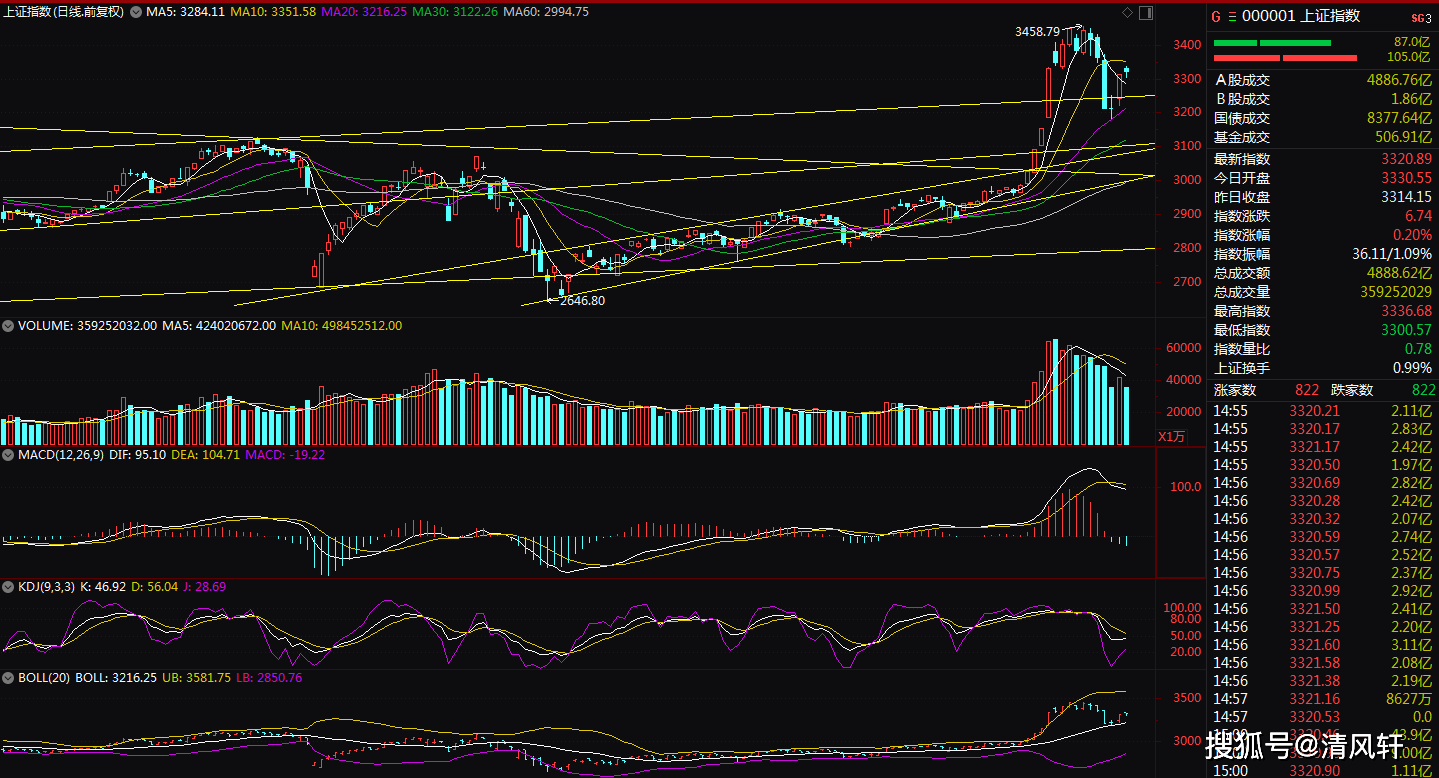The height and width of the screenshot is (778, 1439).
Task: Select the tick row priced 3321.60
Action: (x=1322, y=645)
